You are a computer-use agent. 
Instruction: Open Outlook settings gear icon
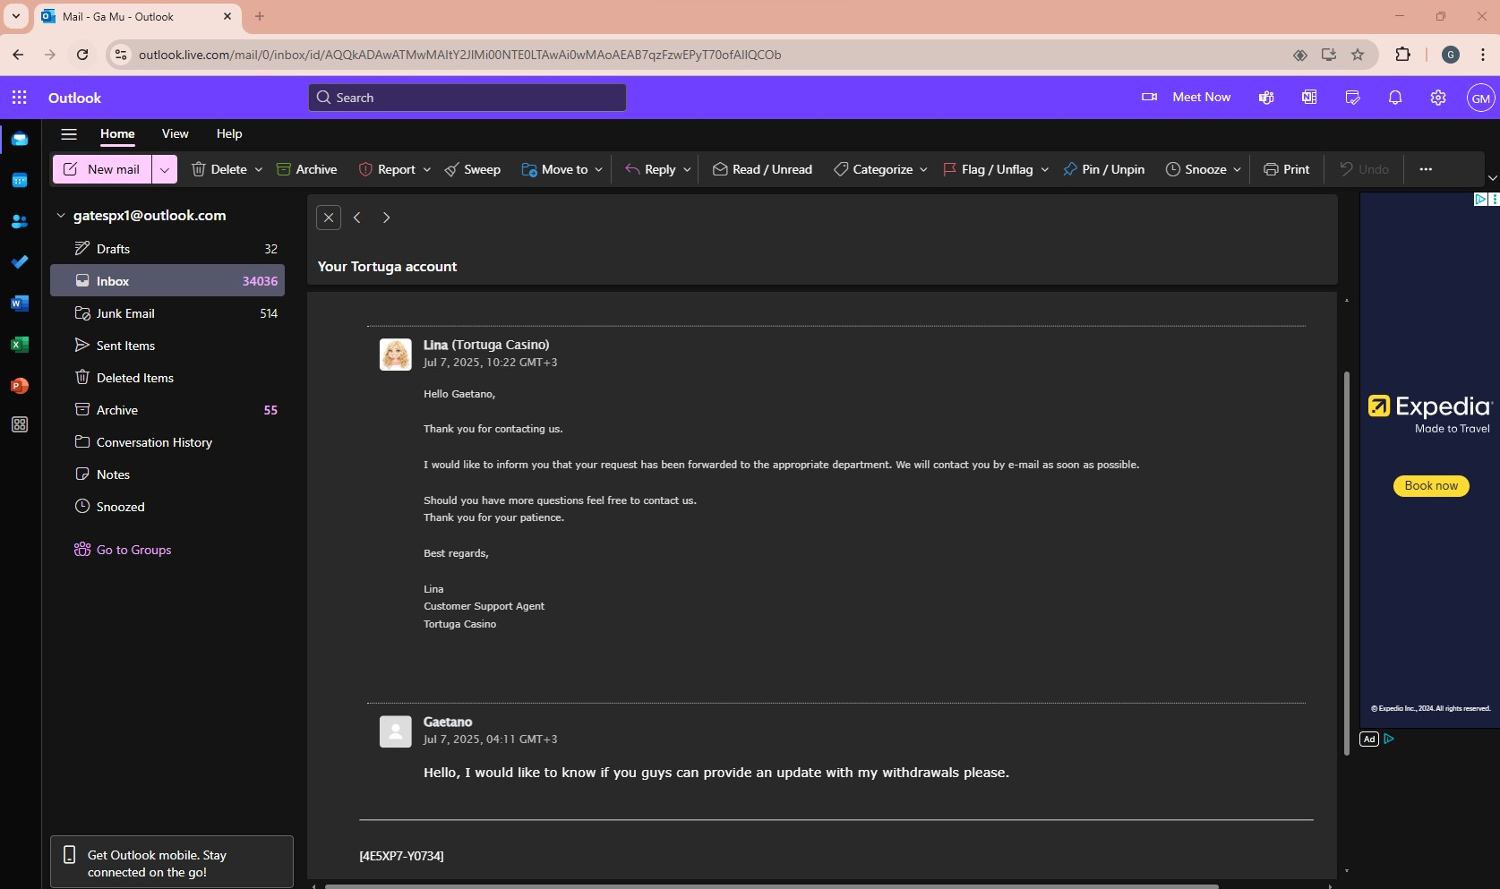(x=1438, y=97)
